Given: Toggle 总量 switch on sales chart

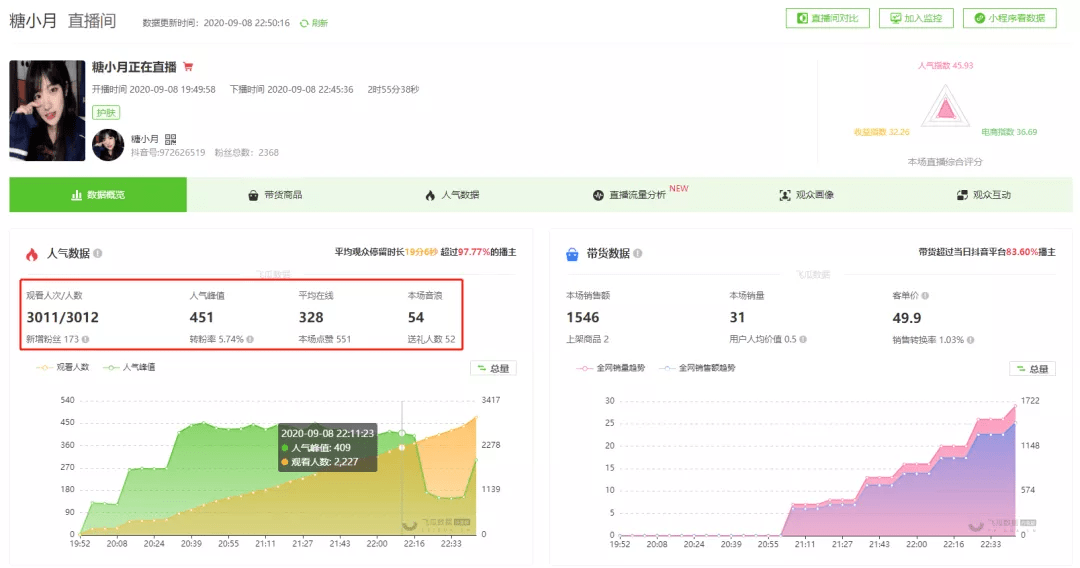Looking at the screenshot, I should (x=1032, y=369).
